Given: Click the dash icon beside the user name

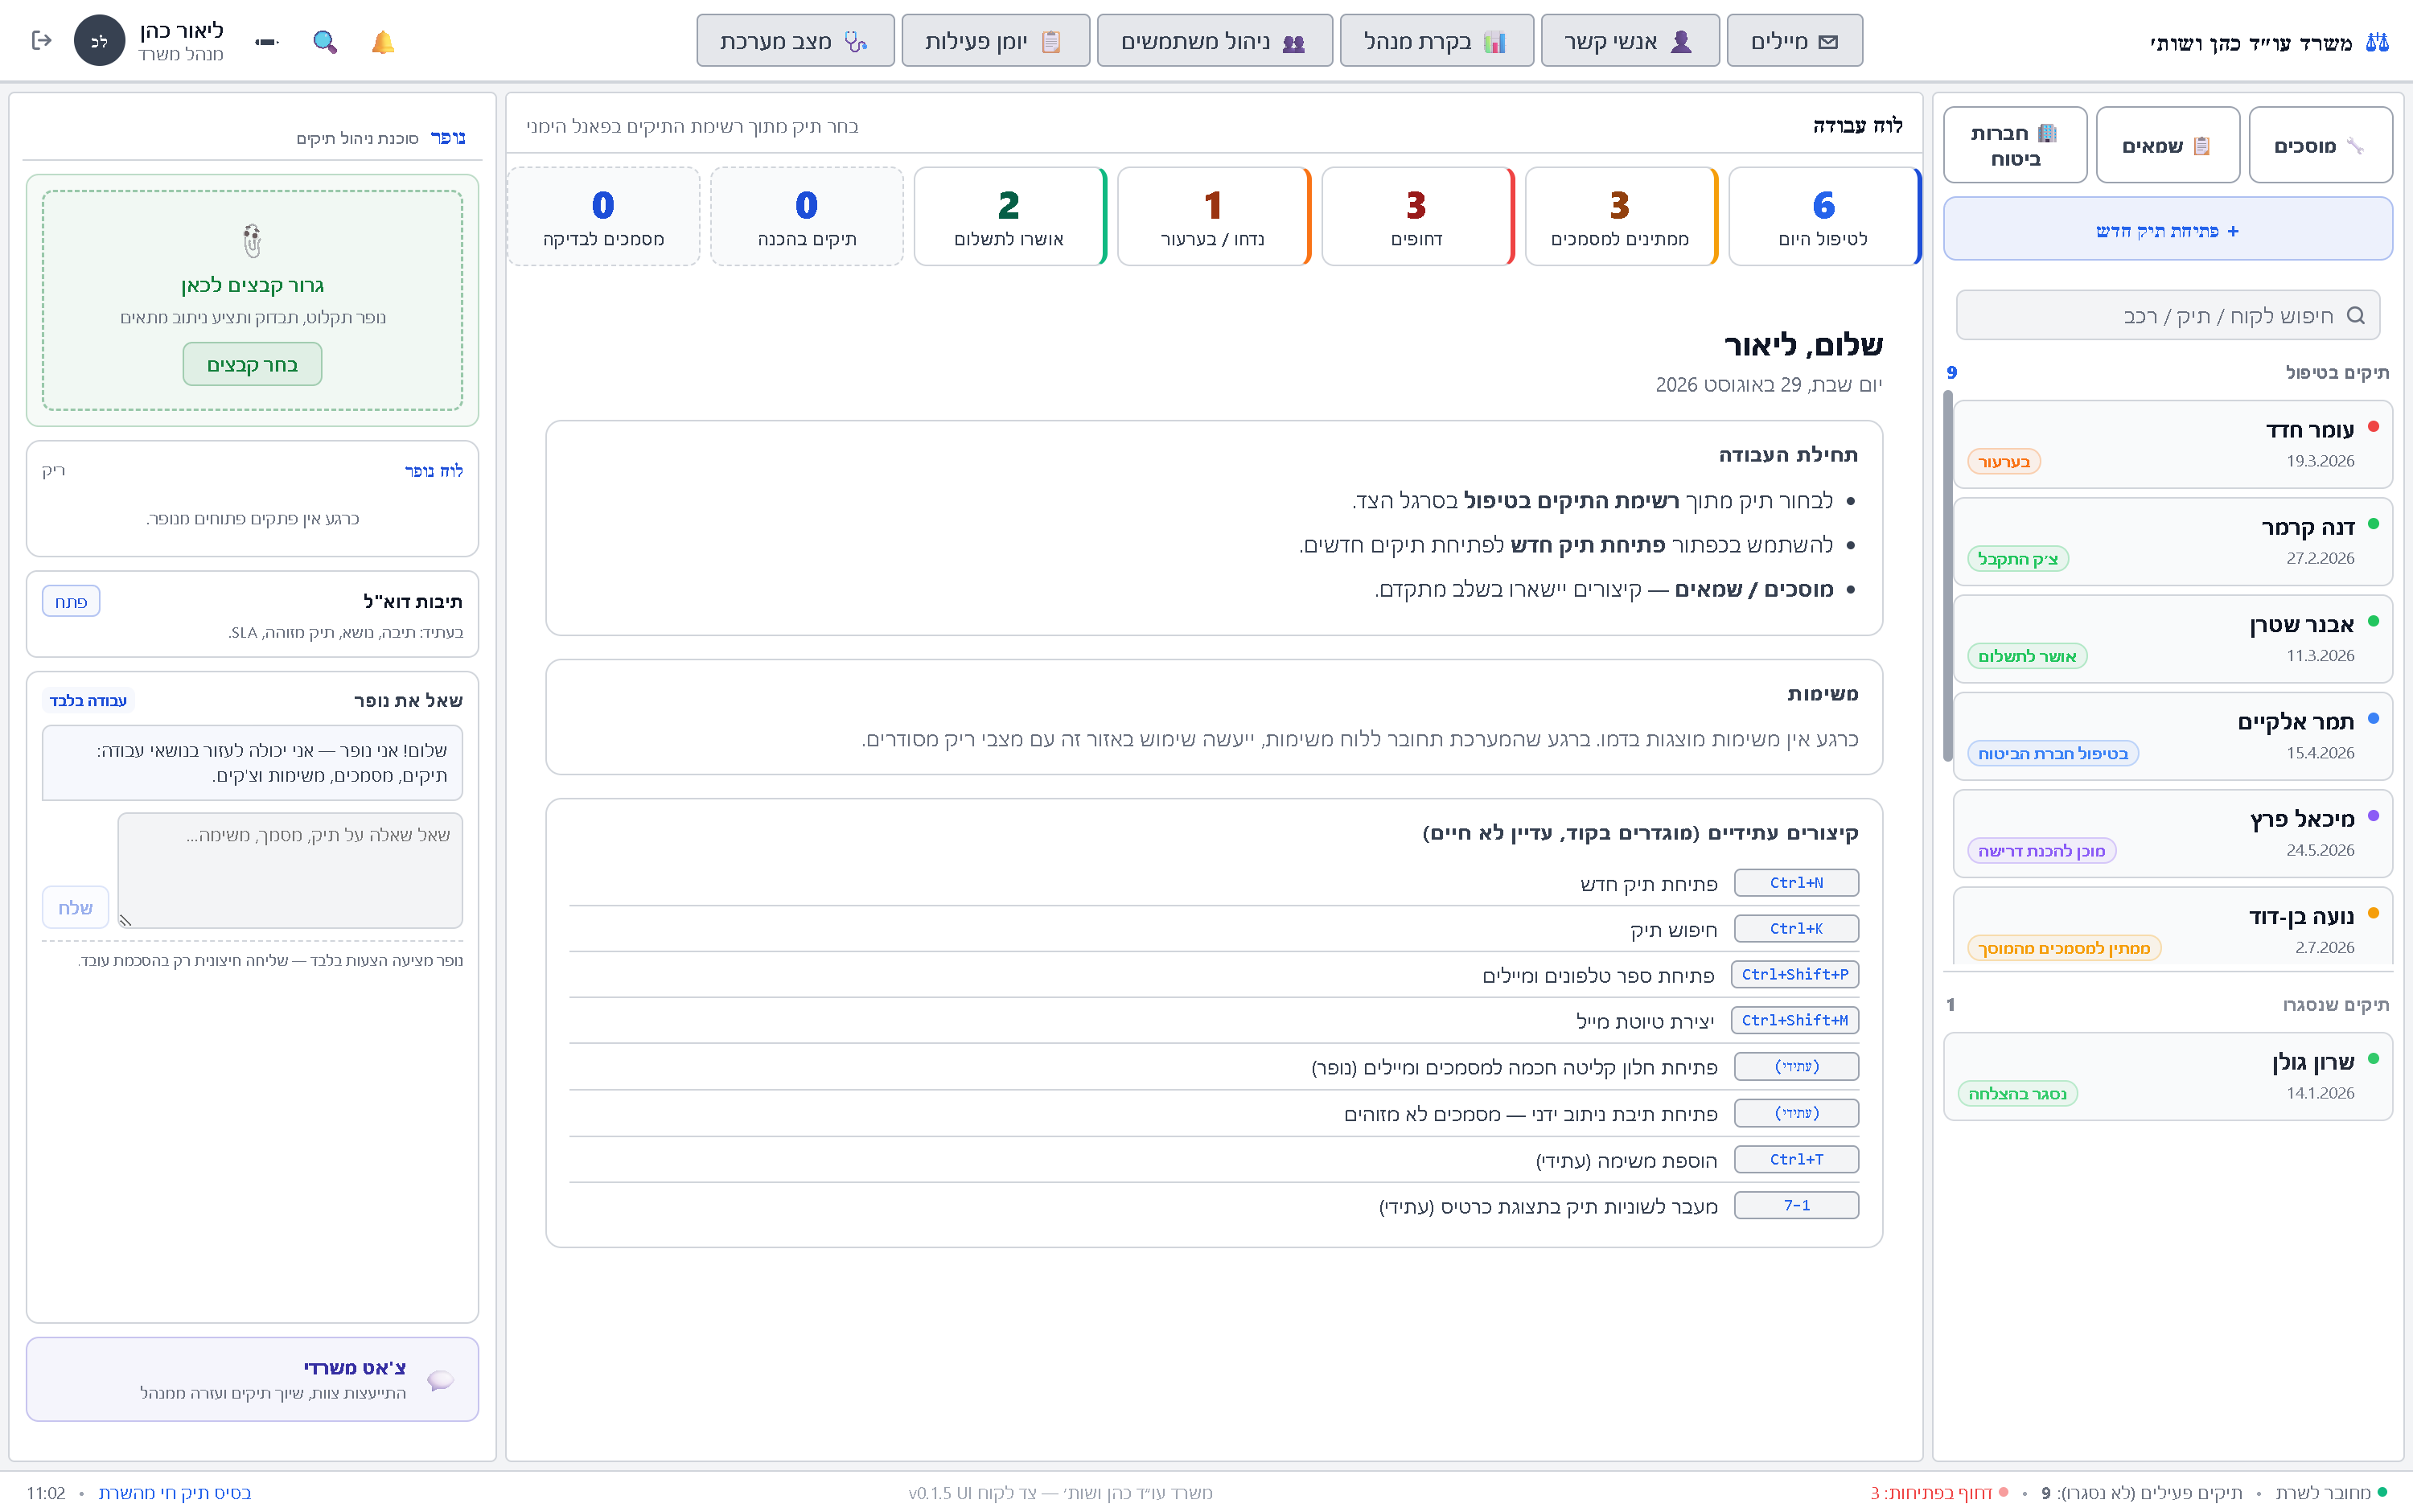Looking at the screenshot, I should 266,42.
